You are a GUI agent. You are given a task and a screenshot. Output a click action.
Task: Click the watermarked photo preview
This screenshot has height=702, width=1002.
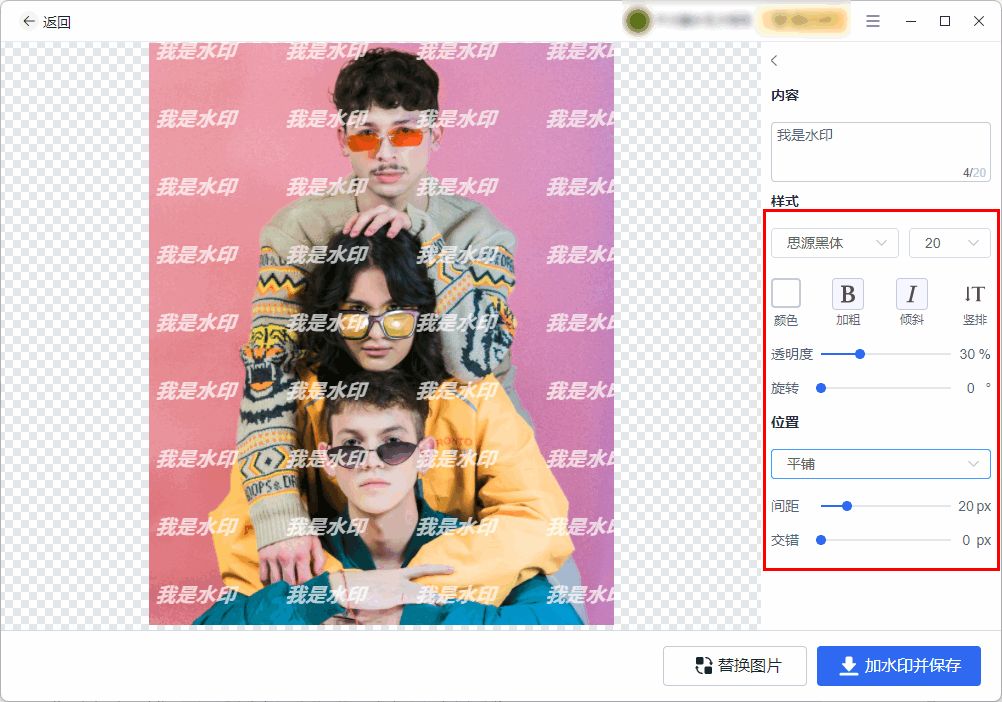point(382,333)
